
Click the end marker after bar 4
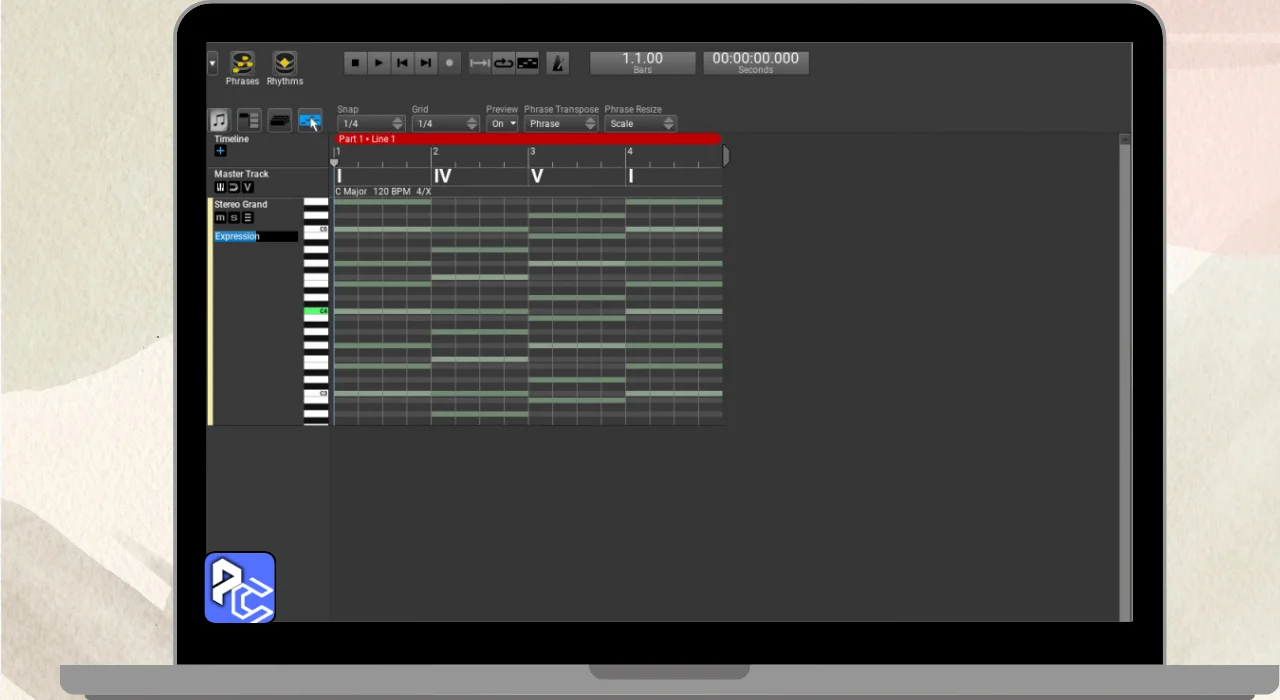tap(726, 156)
